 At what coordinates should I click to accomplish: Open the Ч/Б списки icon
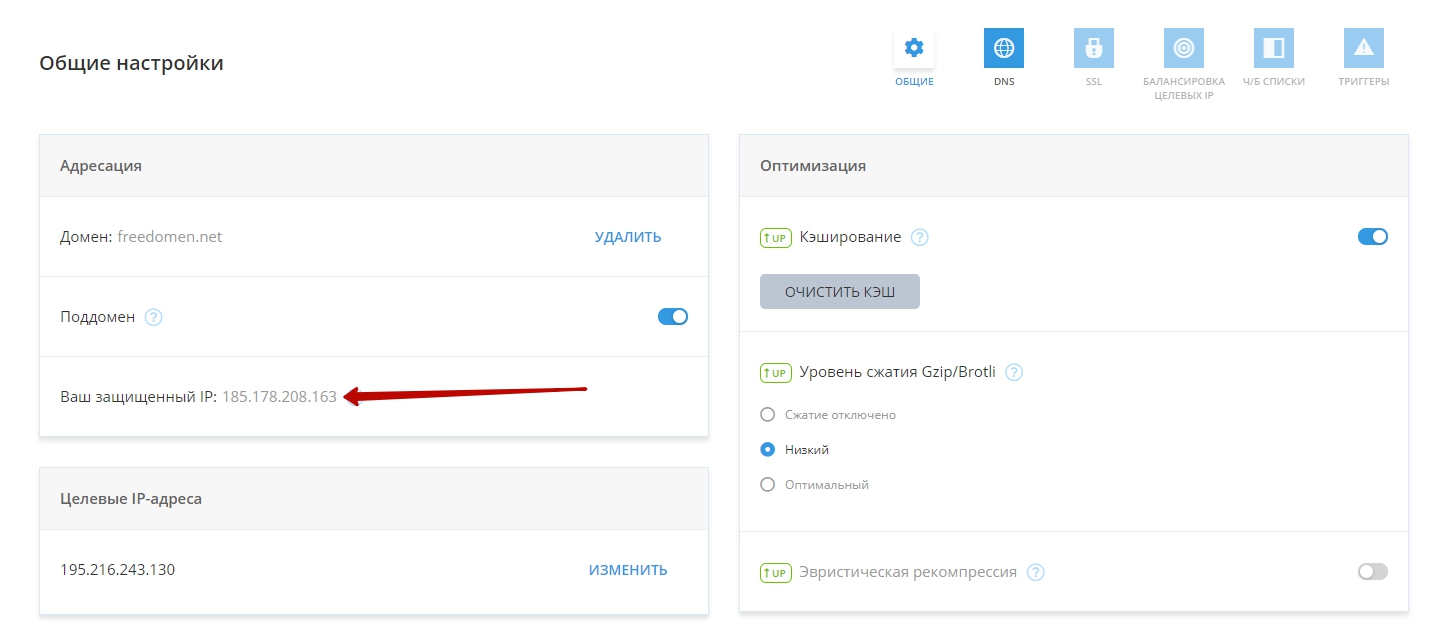(x=1273, y=48)
